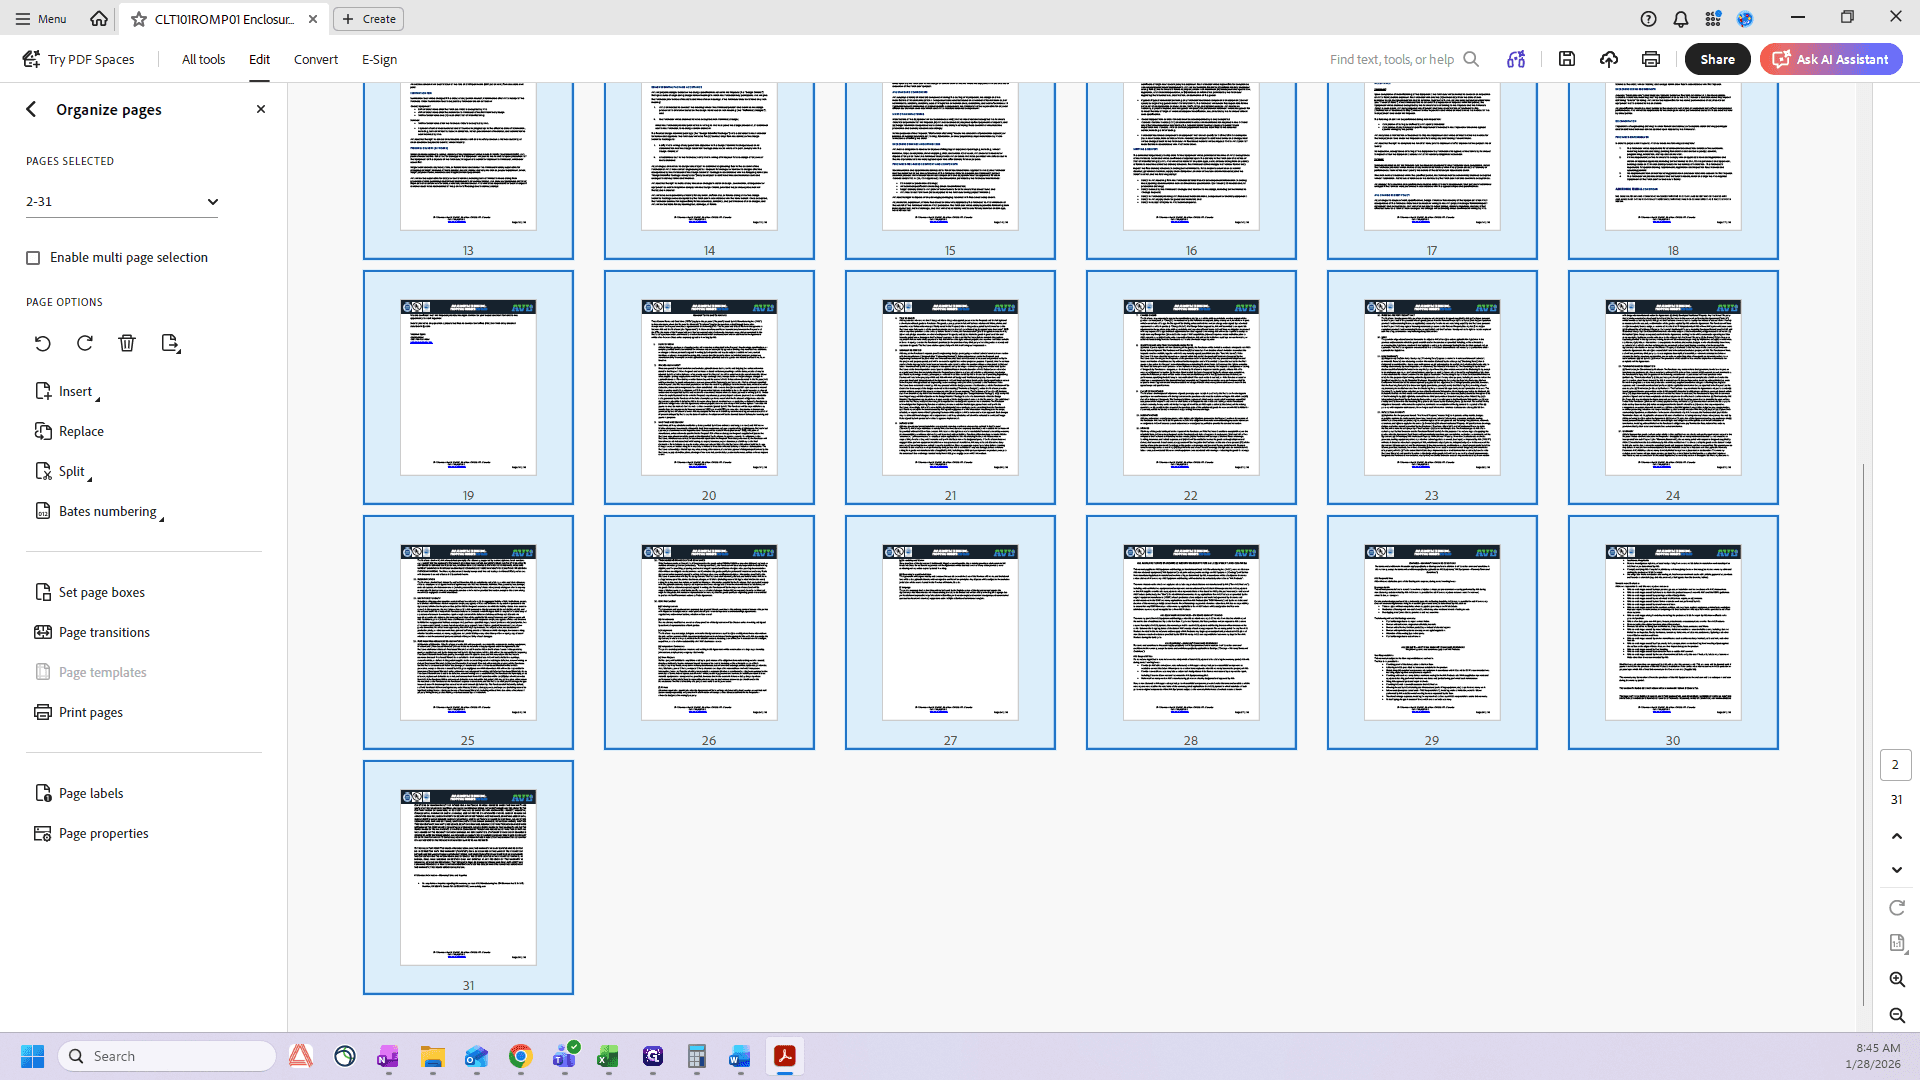Open the Split options
The image size is (1920, 1080).
(x=62, y=471)
